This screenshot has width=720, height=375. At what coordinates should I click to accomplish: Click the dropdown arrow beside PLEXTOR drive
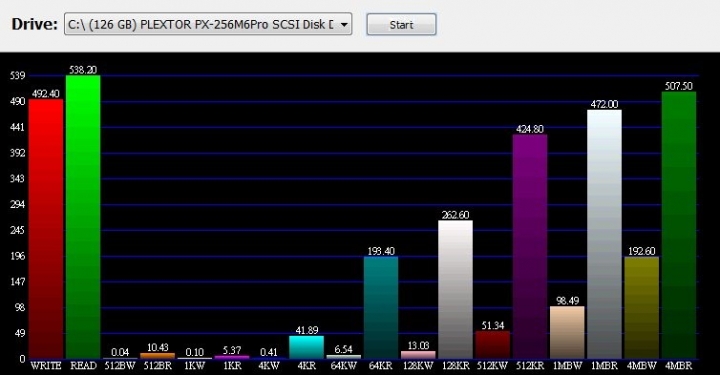coord(344,25)
